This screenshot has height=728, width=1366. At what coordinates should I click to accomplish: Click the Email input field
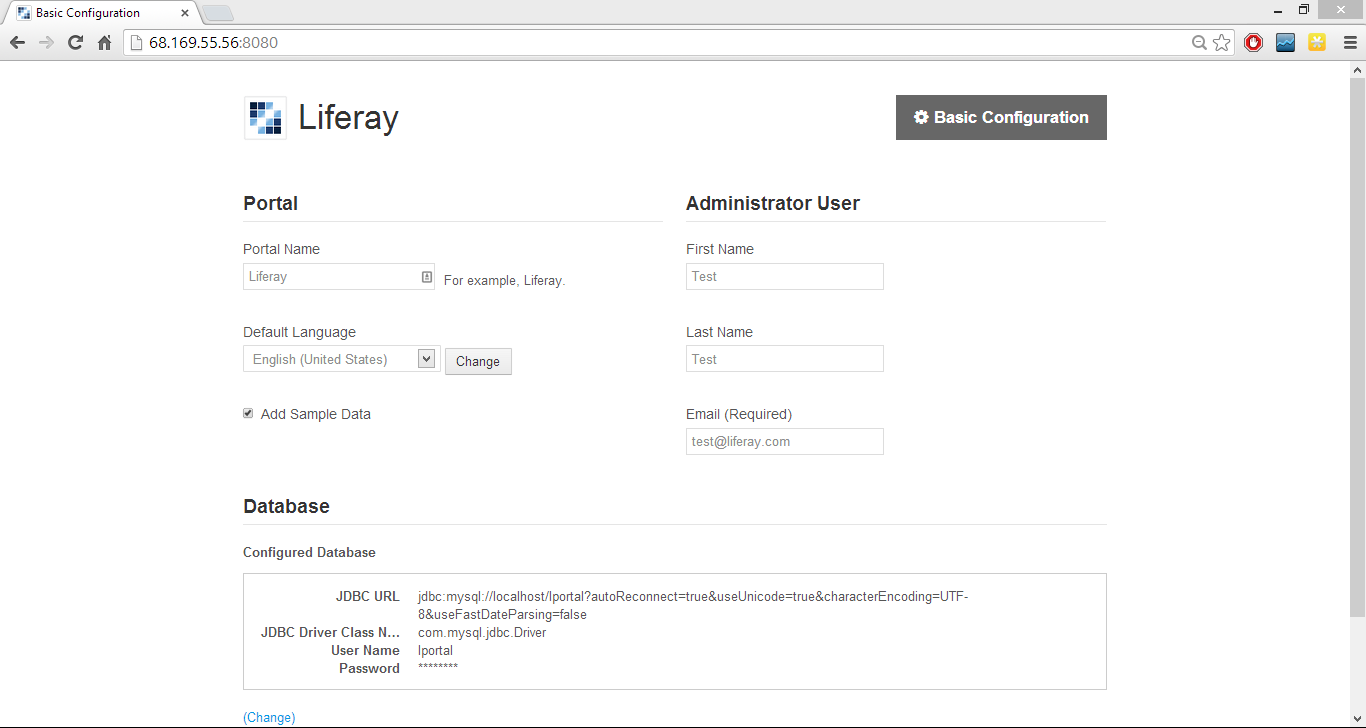(x=785, y=441)
